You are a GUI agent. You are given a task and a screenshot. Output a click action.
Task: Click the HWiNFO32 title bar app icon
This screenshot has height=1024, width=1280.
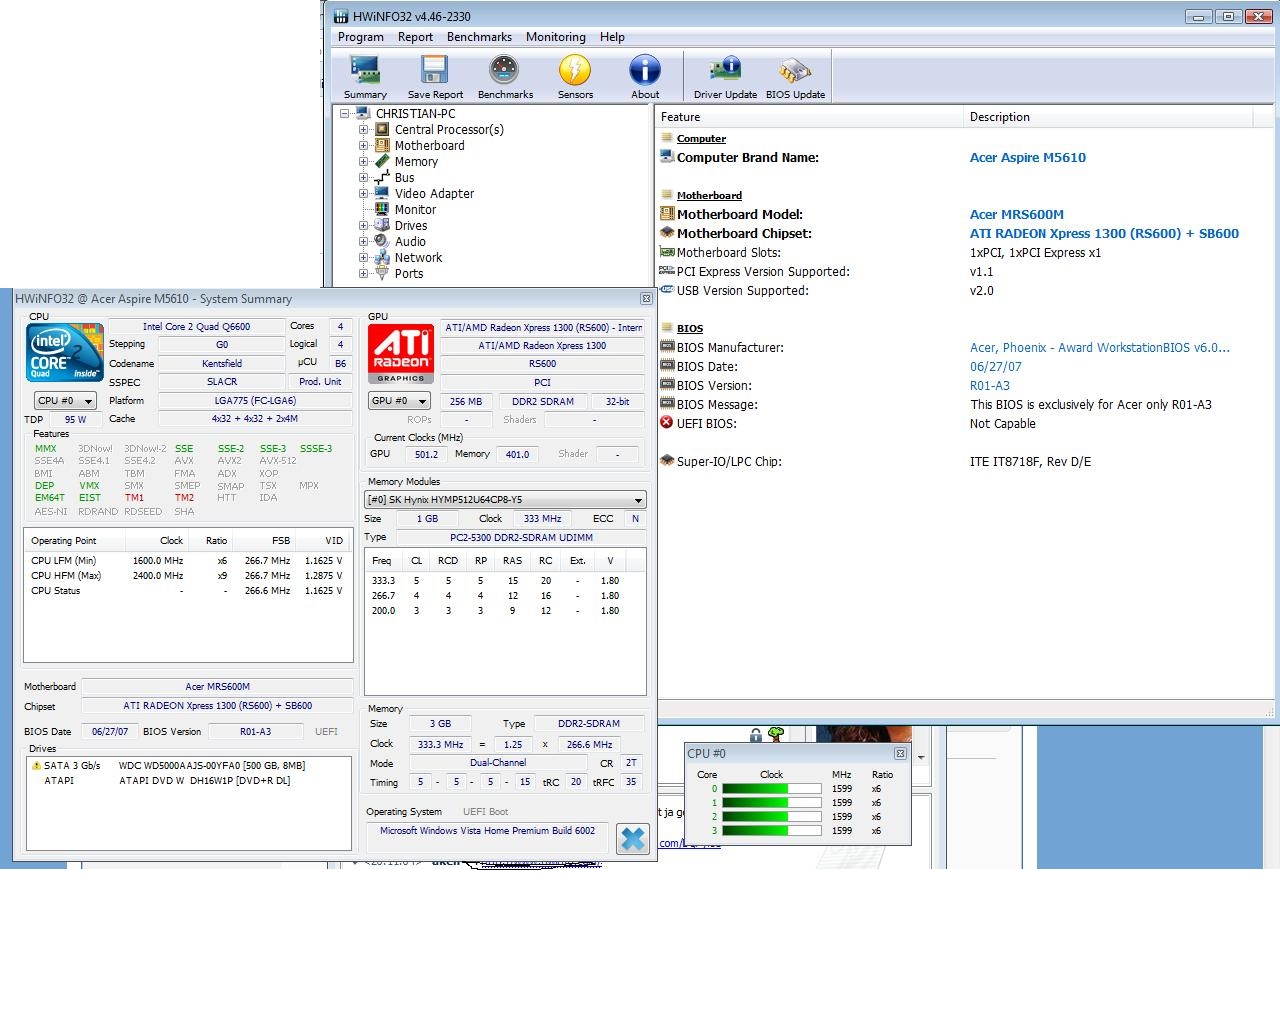tap(340, 16)
